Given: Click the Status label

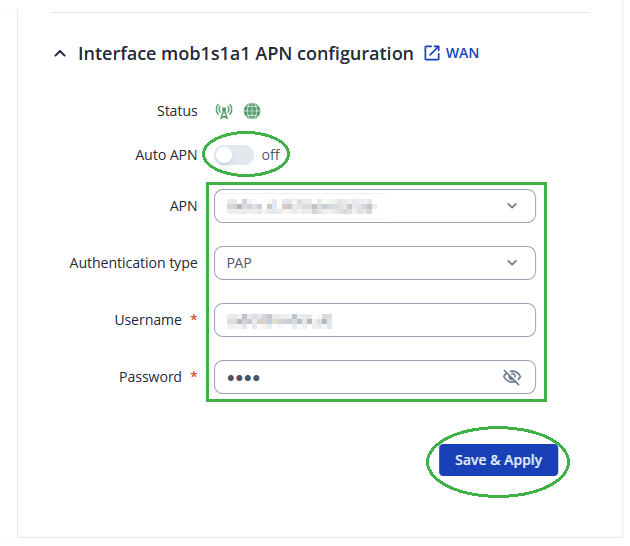Looking at the screenshot, I should [x=177, y=111].
